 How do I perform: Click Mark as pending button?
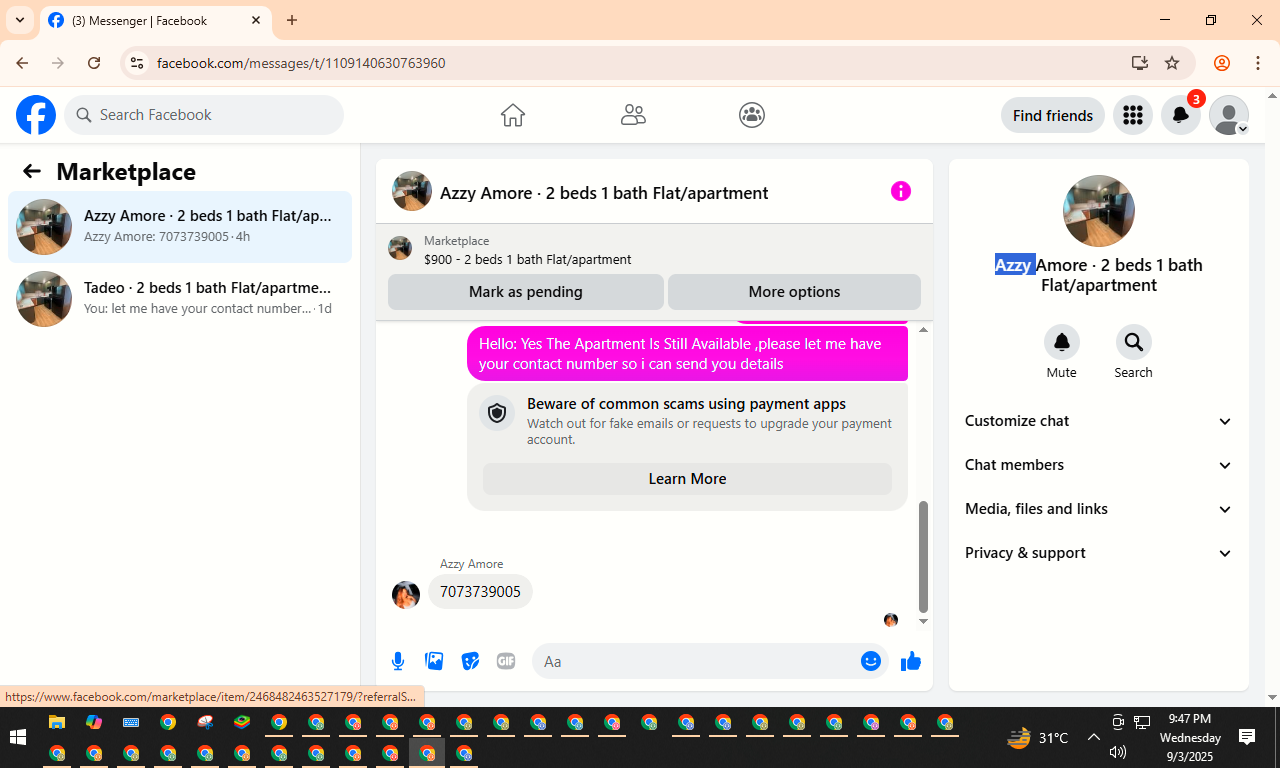tap(526, 292)
